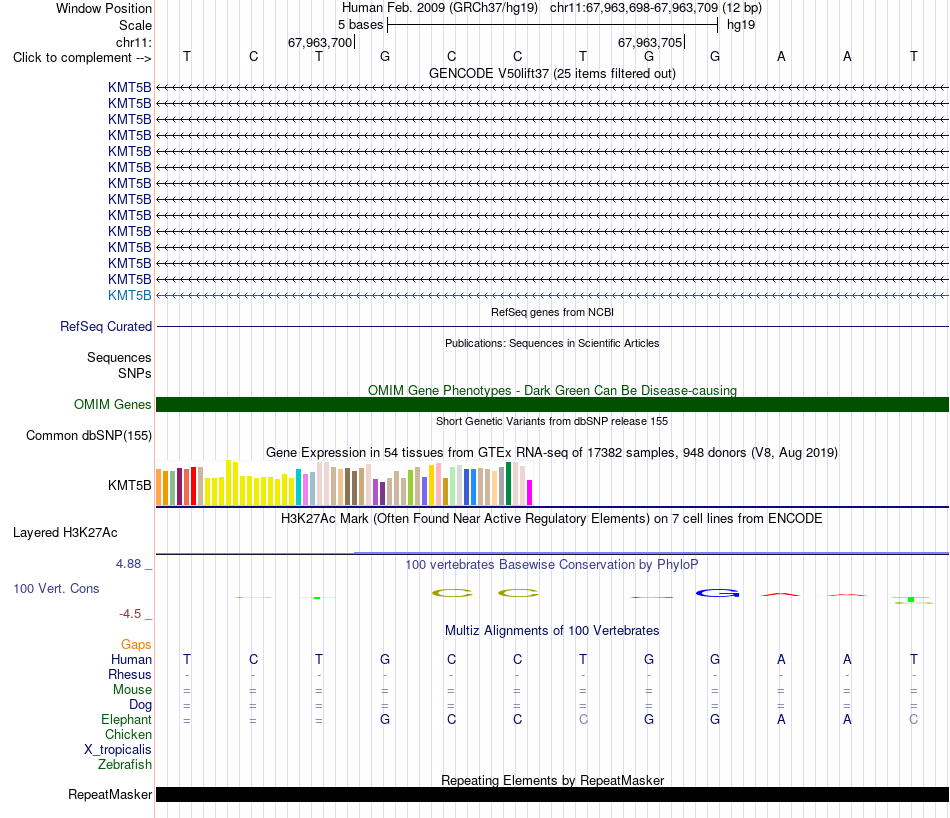Click the 4.88 PhyloP upper limit value
Viewport: 950px width, 818px height.
[x=128, y=564]
